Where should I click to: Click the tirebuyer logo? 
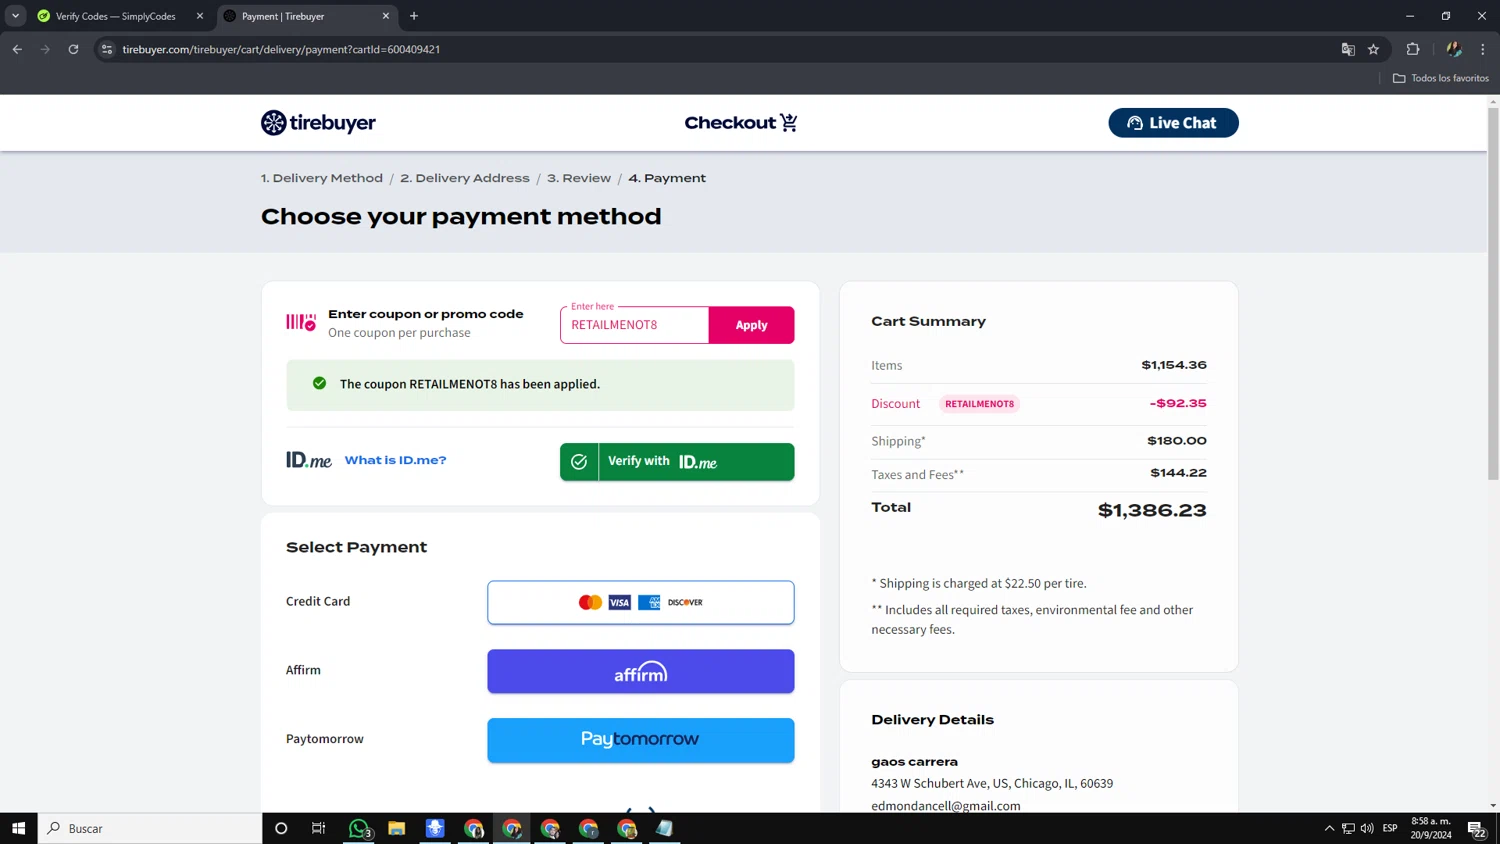pyautogui.click(x=318, y=123)
